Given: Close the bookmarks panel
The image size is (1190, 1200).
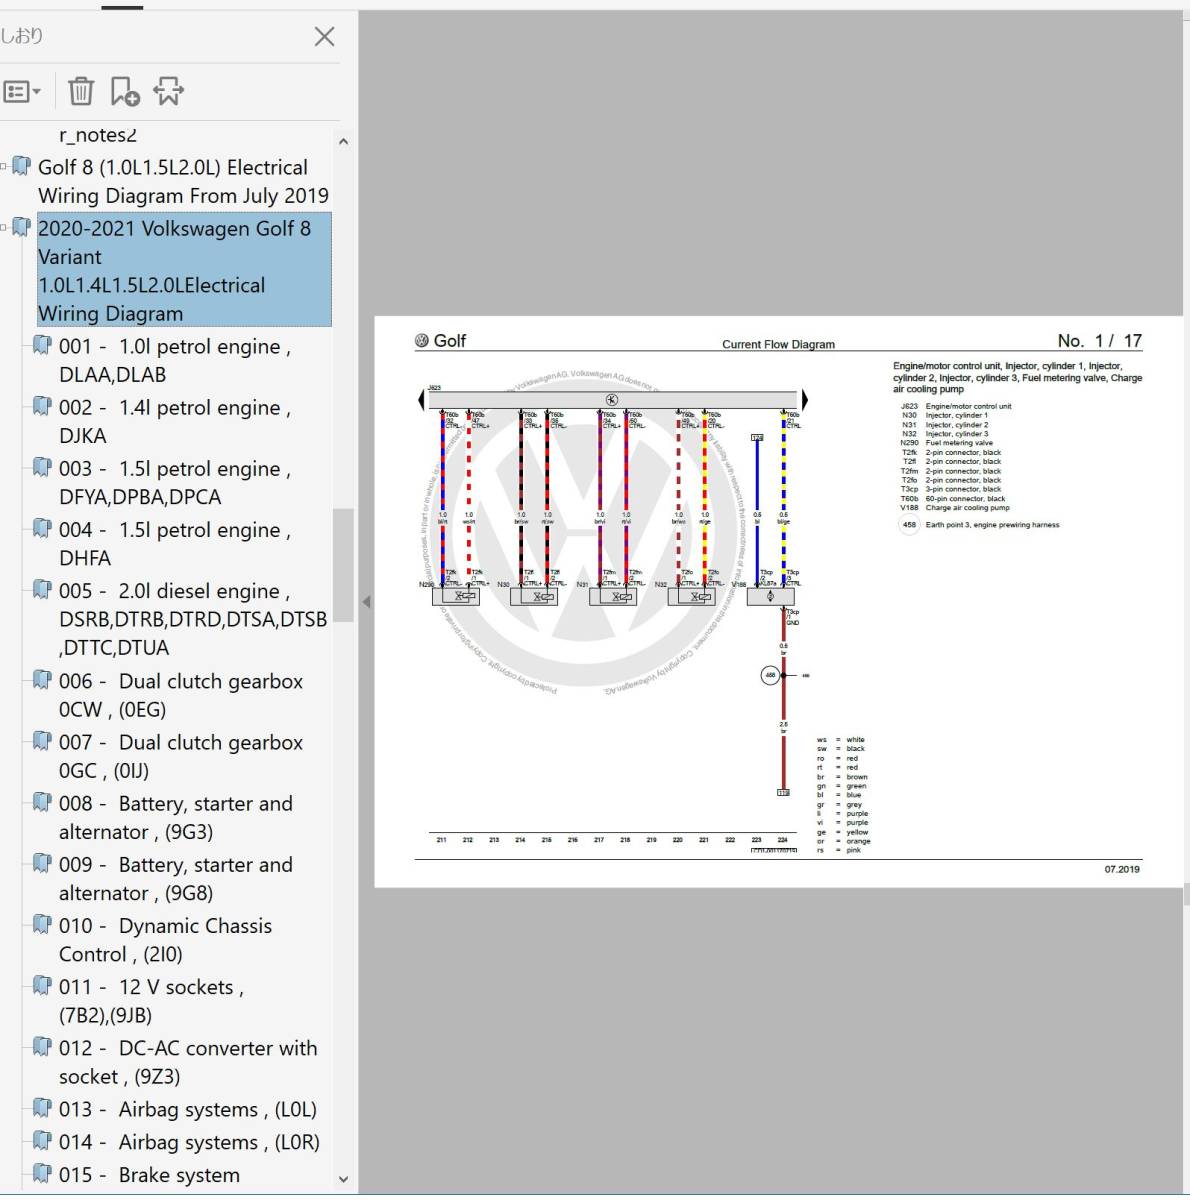Looking at the screenshot, I should pyautogui.click(x=324, y=37).
